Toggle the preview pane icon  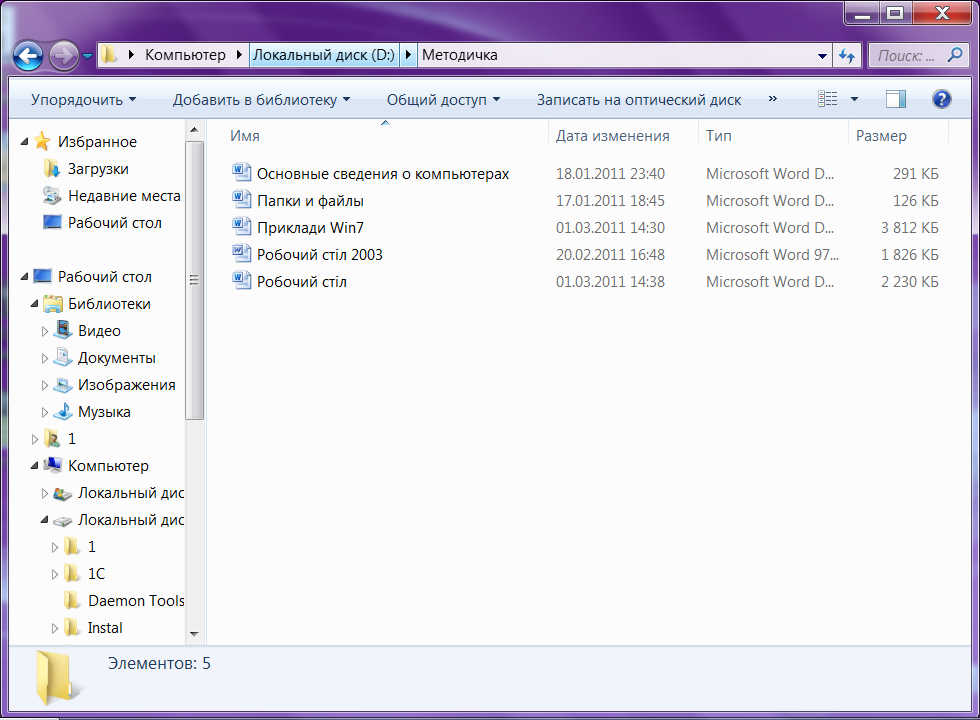click(x=896, y=99)
